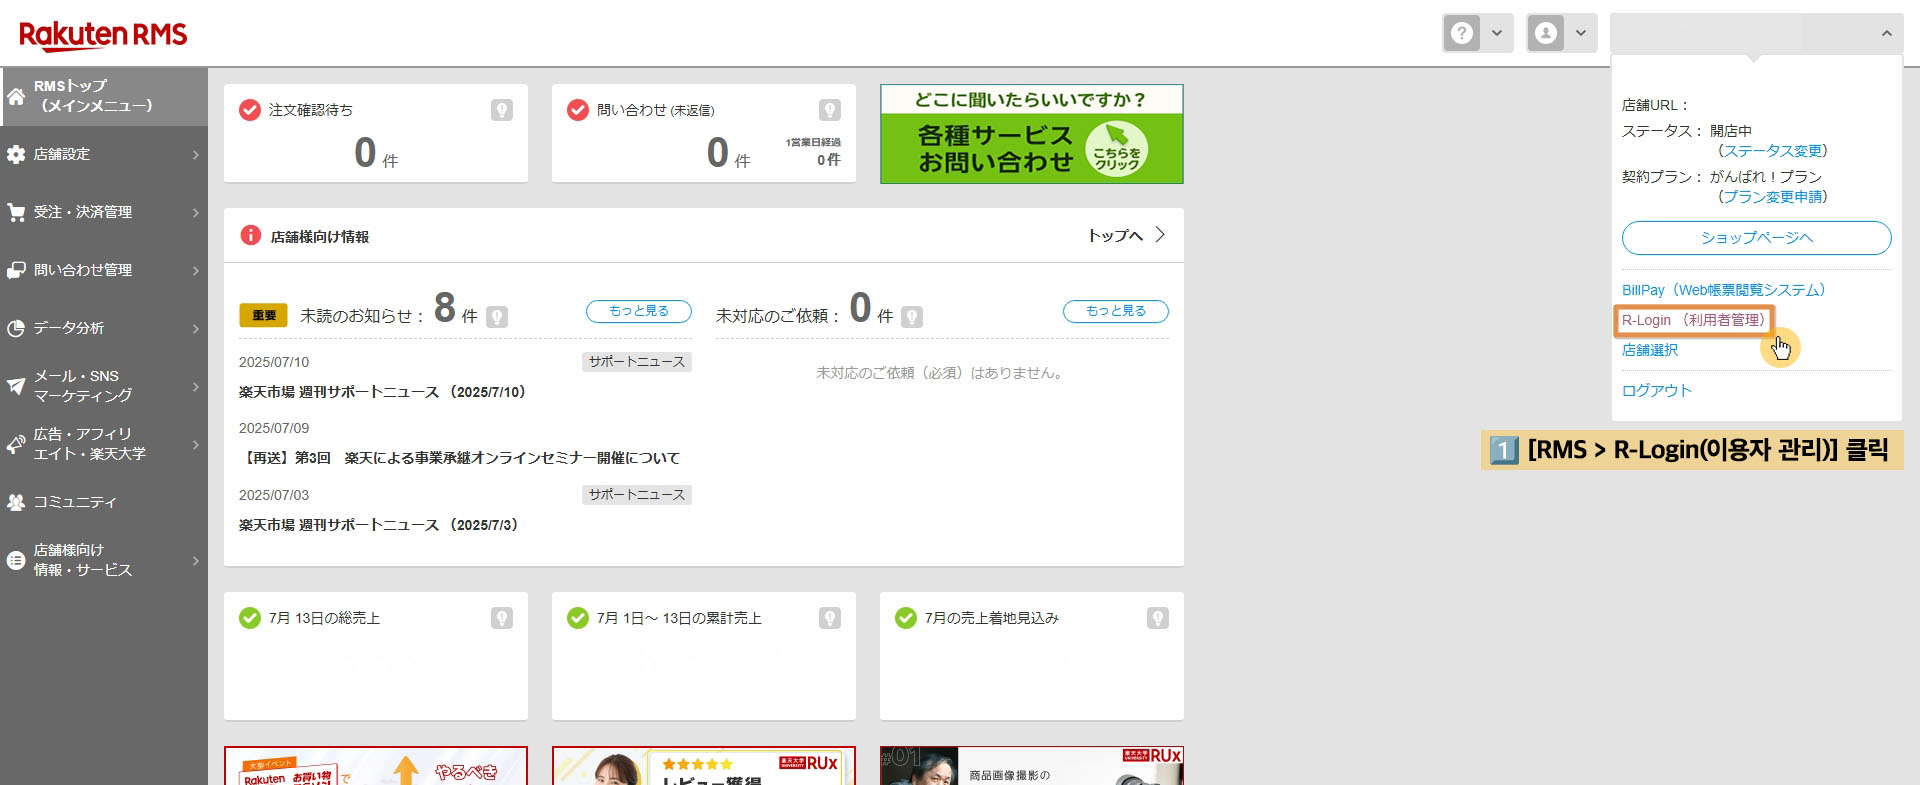Go to RMSトップ main menu
The height and width of the screenshot is (785, 1920).
[104, 96]
